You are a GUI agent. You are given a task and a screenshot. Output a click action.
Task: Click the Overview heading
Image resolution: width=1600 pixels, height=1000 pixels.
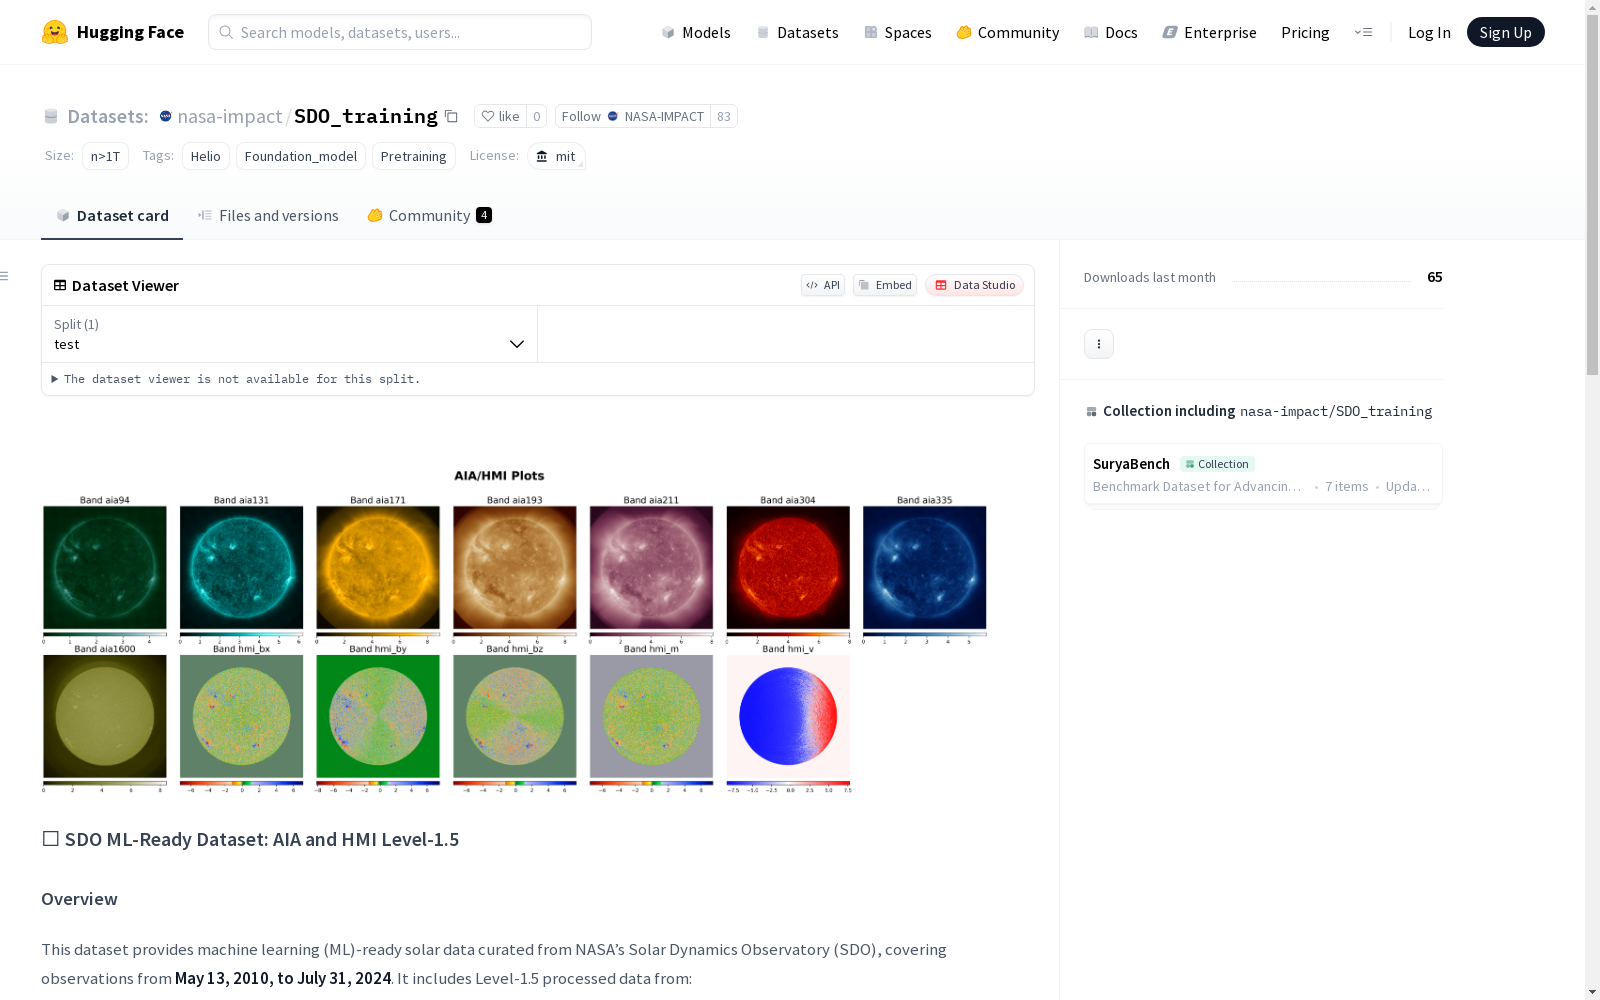(x=79, y=899)
